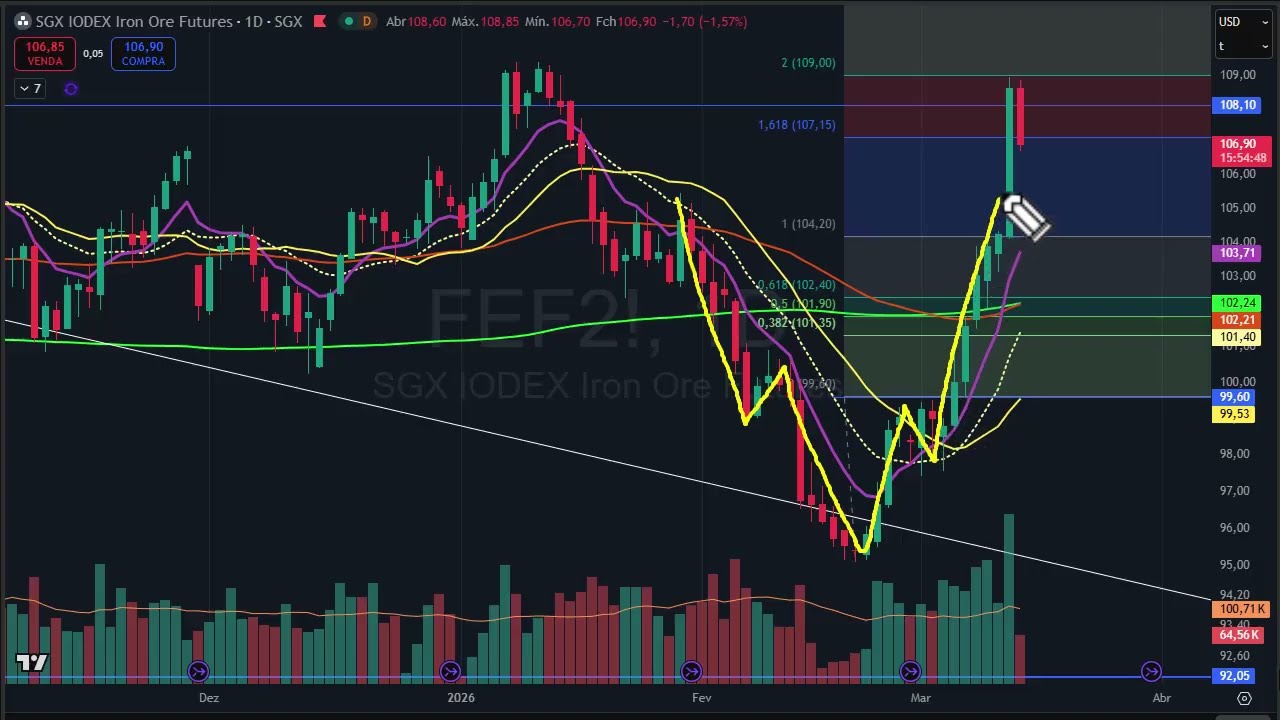1280x720 pixels.
Task: Click the rollover marker icon near Mar
Action: click(910, 671)
